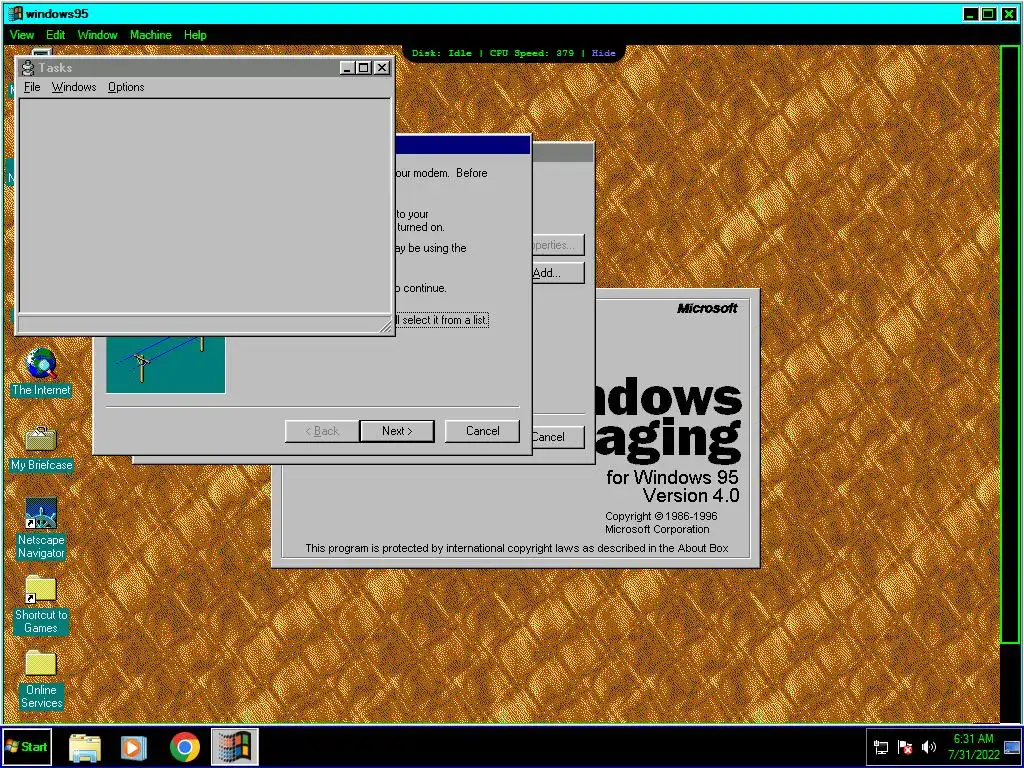The image size is (1024, 768).
Task: Open the emulator Machine menu
Action: [x=150, y=35]
